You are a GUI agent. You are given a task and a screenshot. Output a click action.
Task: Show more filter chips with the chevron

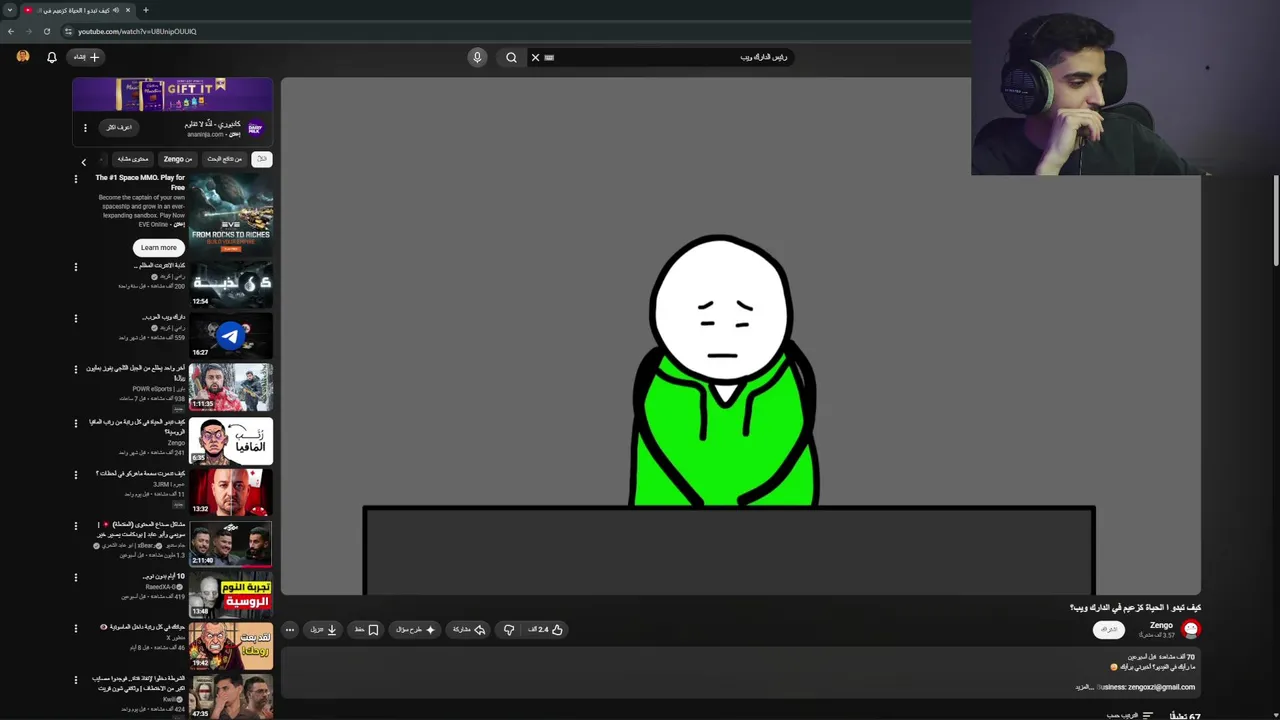[84, 161]
